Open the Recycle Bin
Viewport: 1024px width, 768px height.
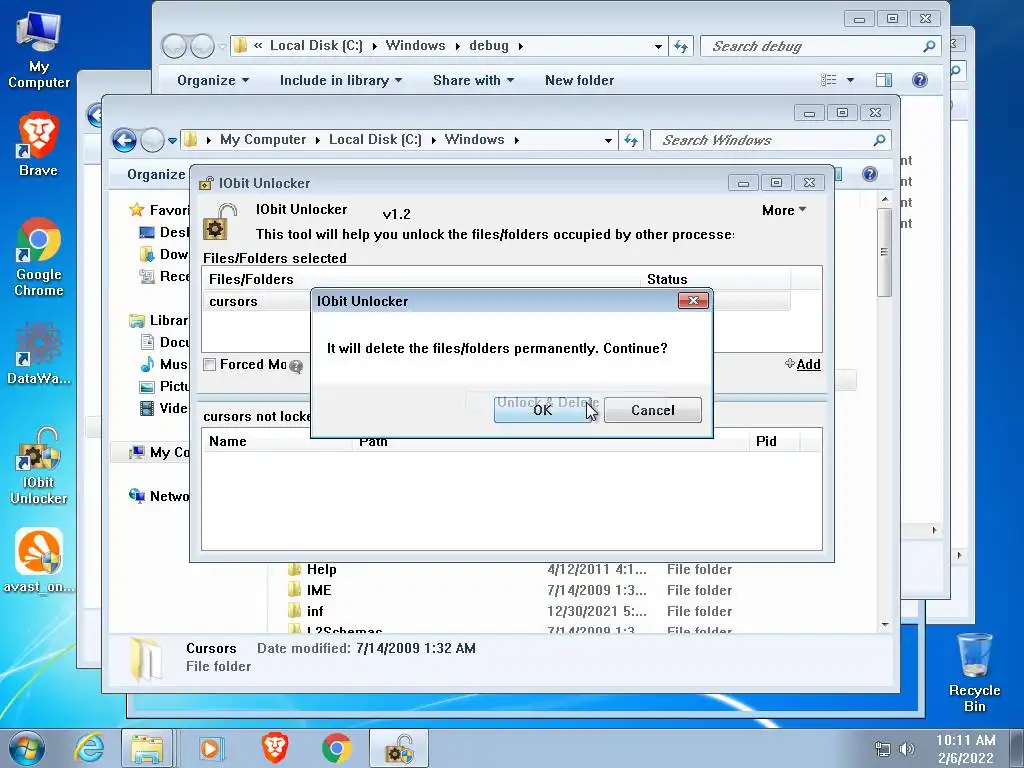tap(974, 673)
